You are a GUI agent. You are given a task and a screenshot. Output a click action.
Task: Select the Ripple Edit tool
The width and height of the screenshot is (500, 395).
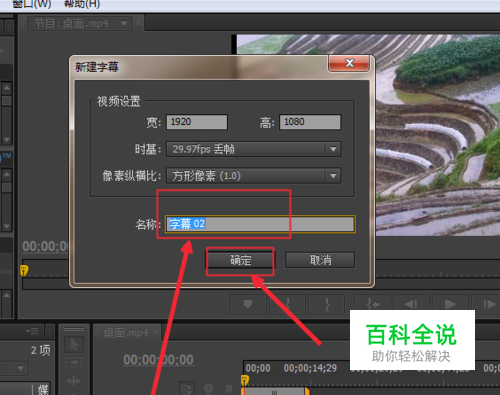point(74,380)
